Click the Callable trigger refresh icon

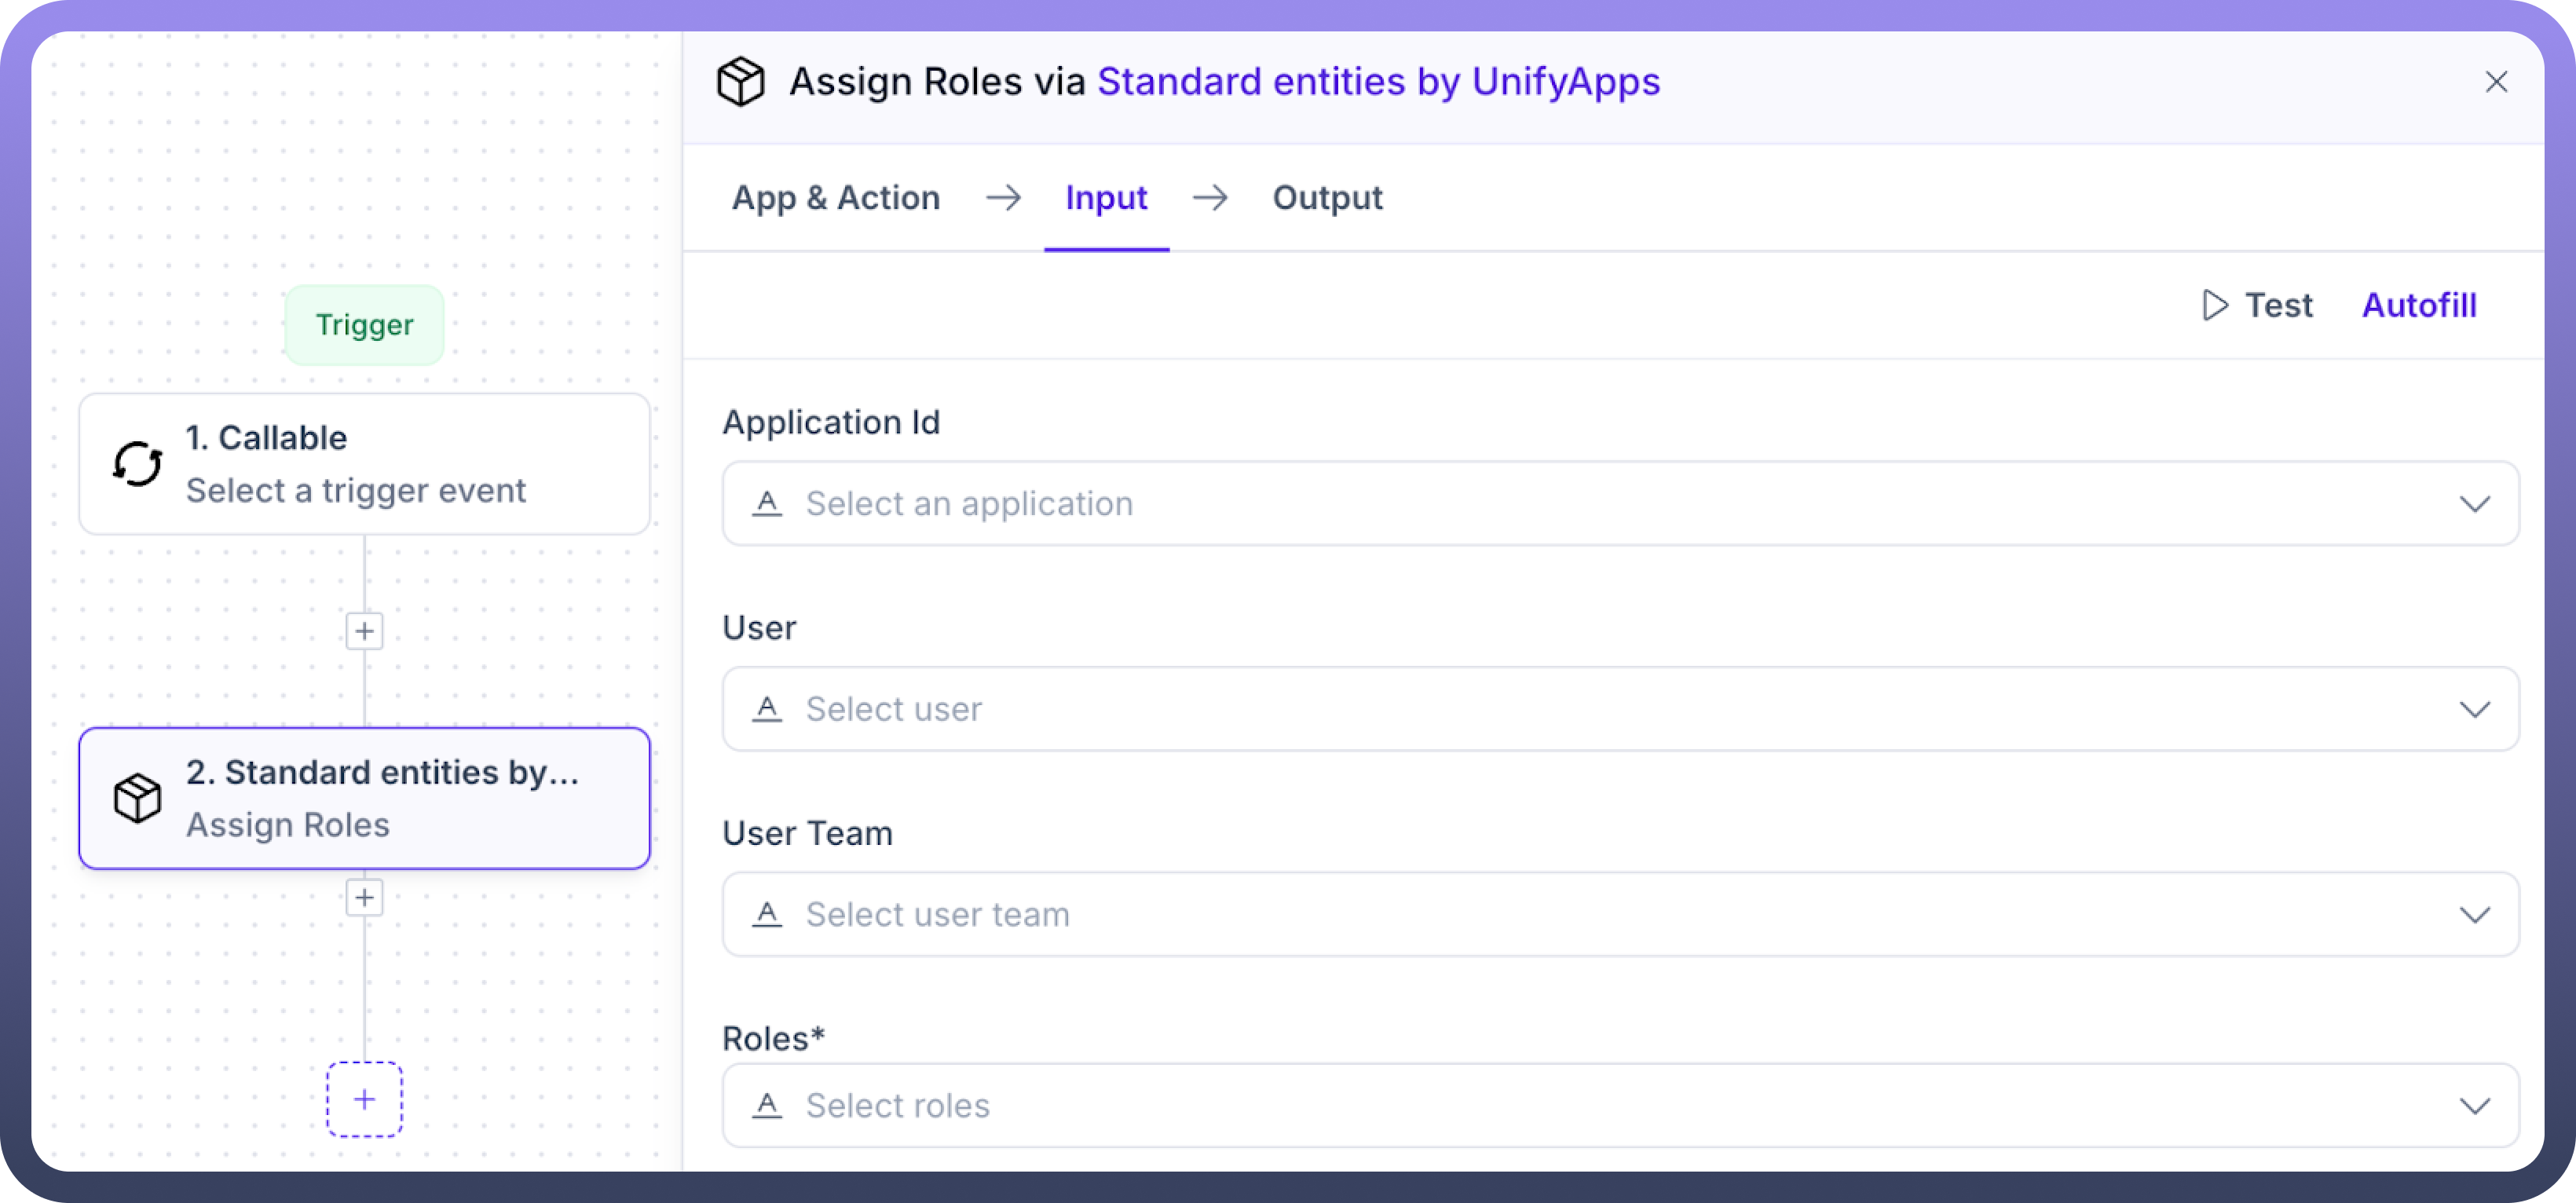click(137, 464)
